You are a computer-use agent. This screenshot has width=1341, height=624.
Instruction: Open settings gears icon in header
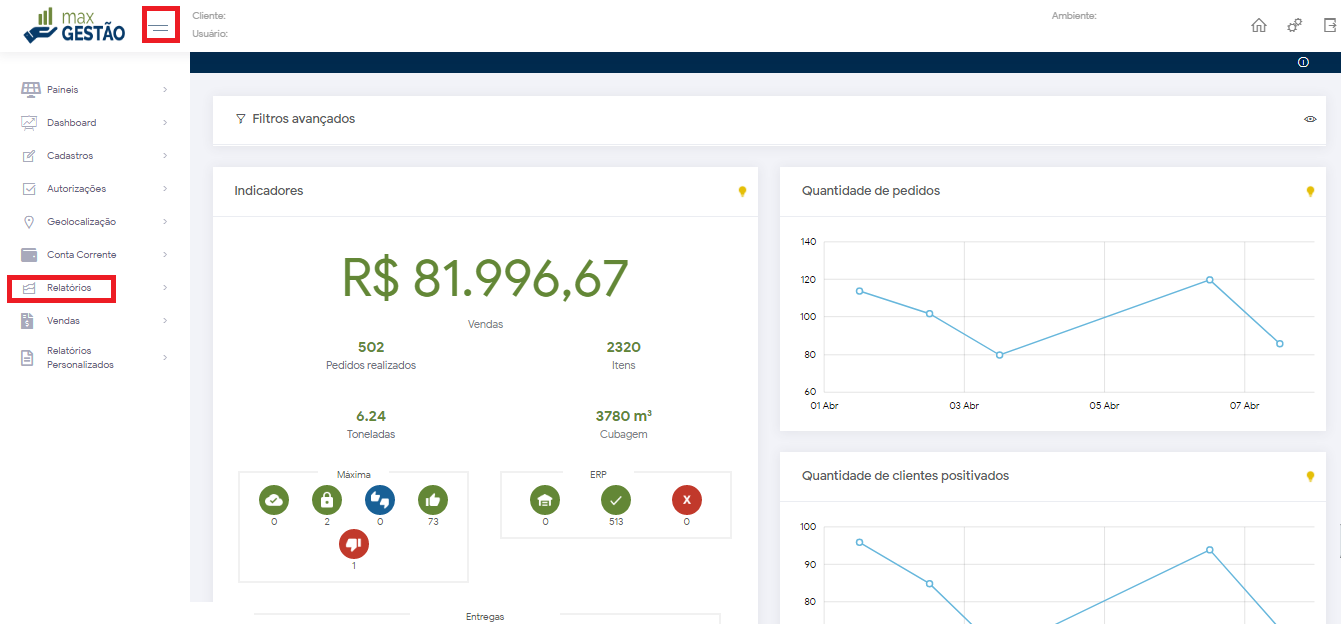tap(1294, 26)
